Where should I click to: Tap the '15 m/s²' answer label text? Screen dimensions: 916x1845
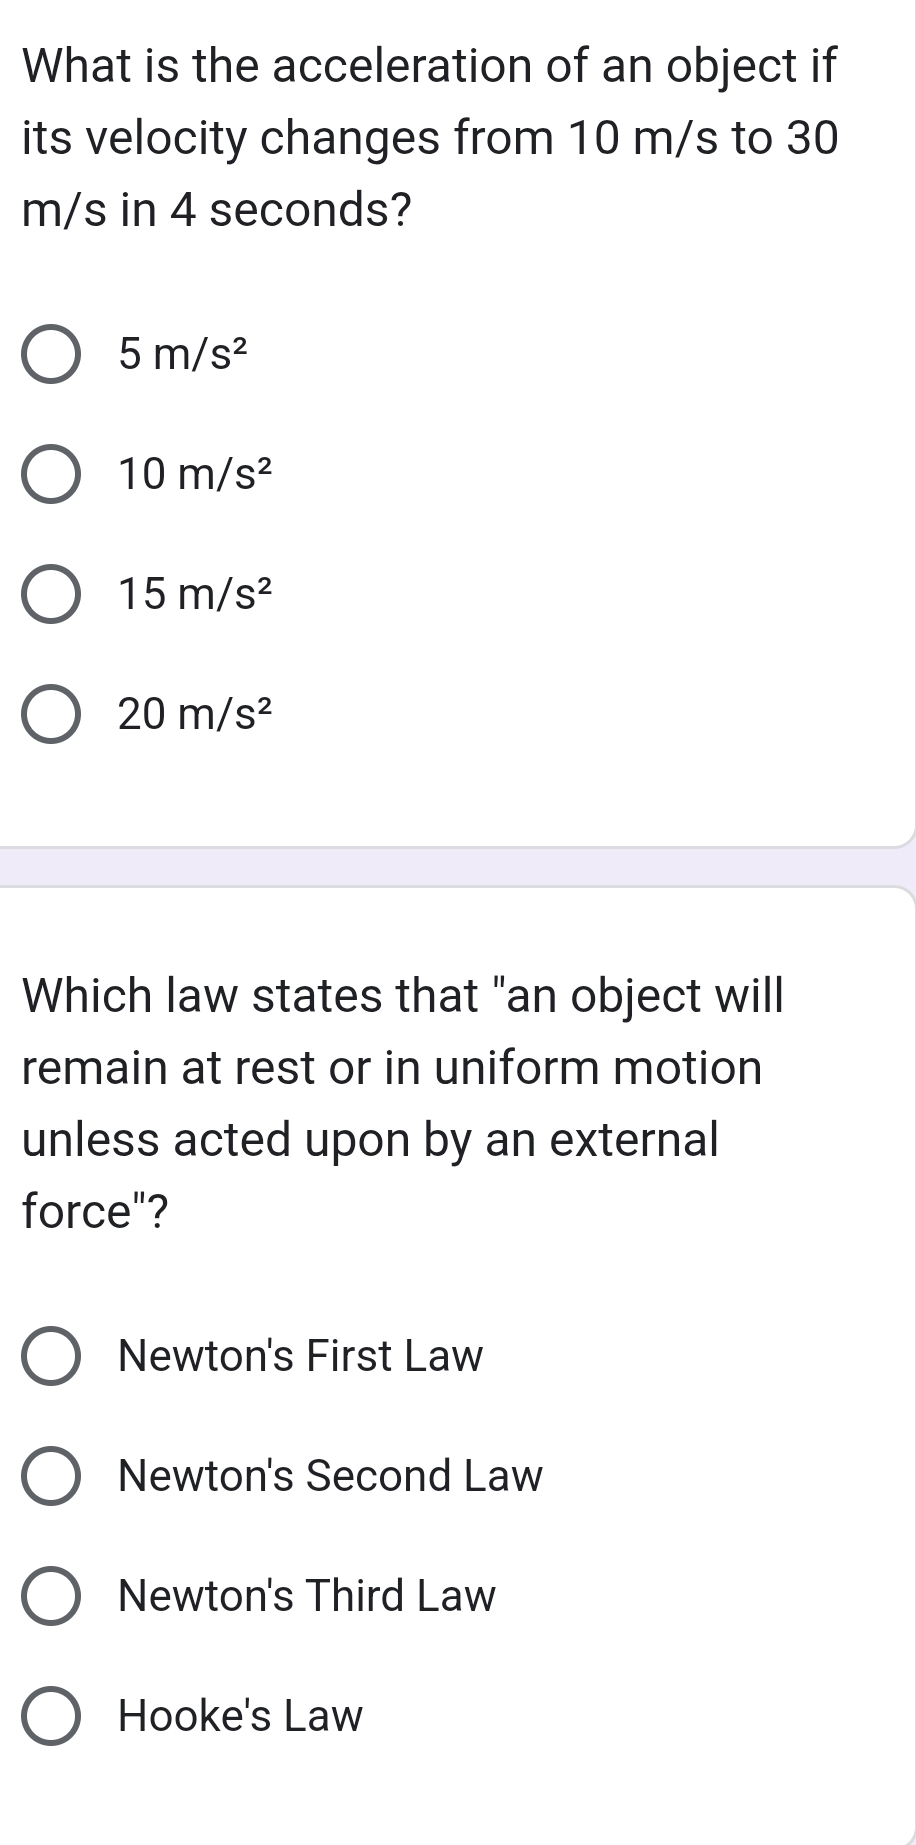pos(195,594)
